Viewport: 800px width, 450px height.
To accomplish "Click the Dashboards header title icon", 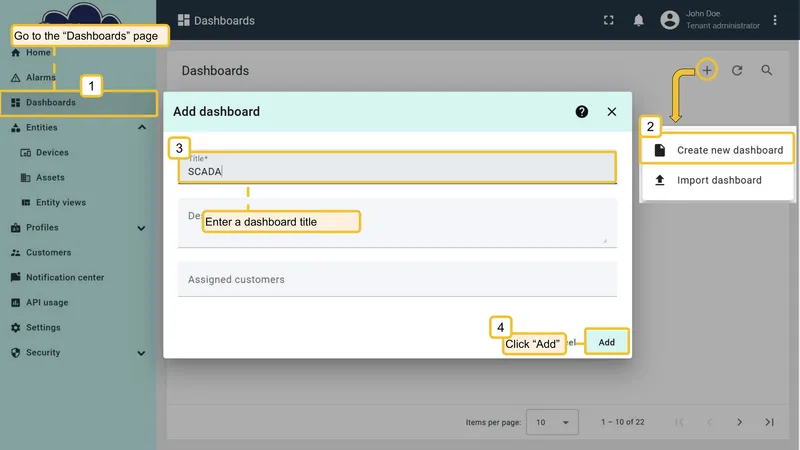I will tap(184, 20).
